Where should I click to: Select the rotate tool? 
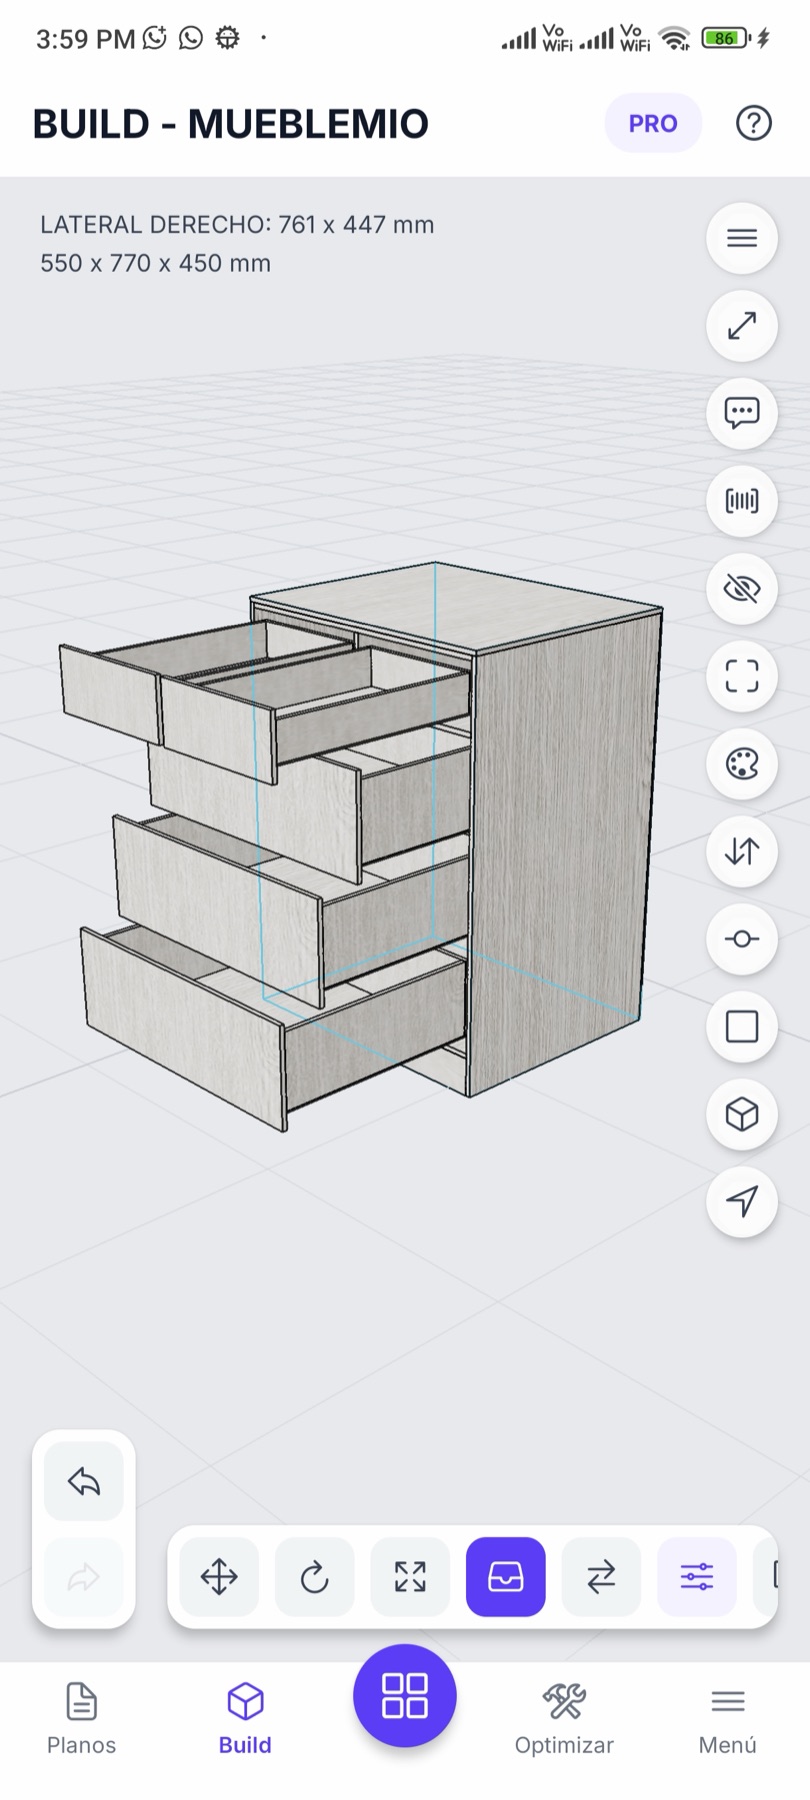[x=314, y=1577]
